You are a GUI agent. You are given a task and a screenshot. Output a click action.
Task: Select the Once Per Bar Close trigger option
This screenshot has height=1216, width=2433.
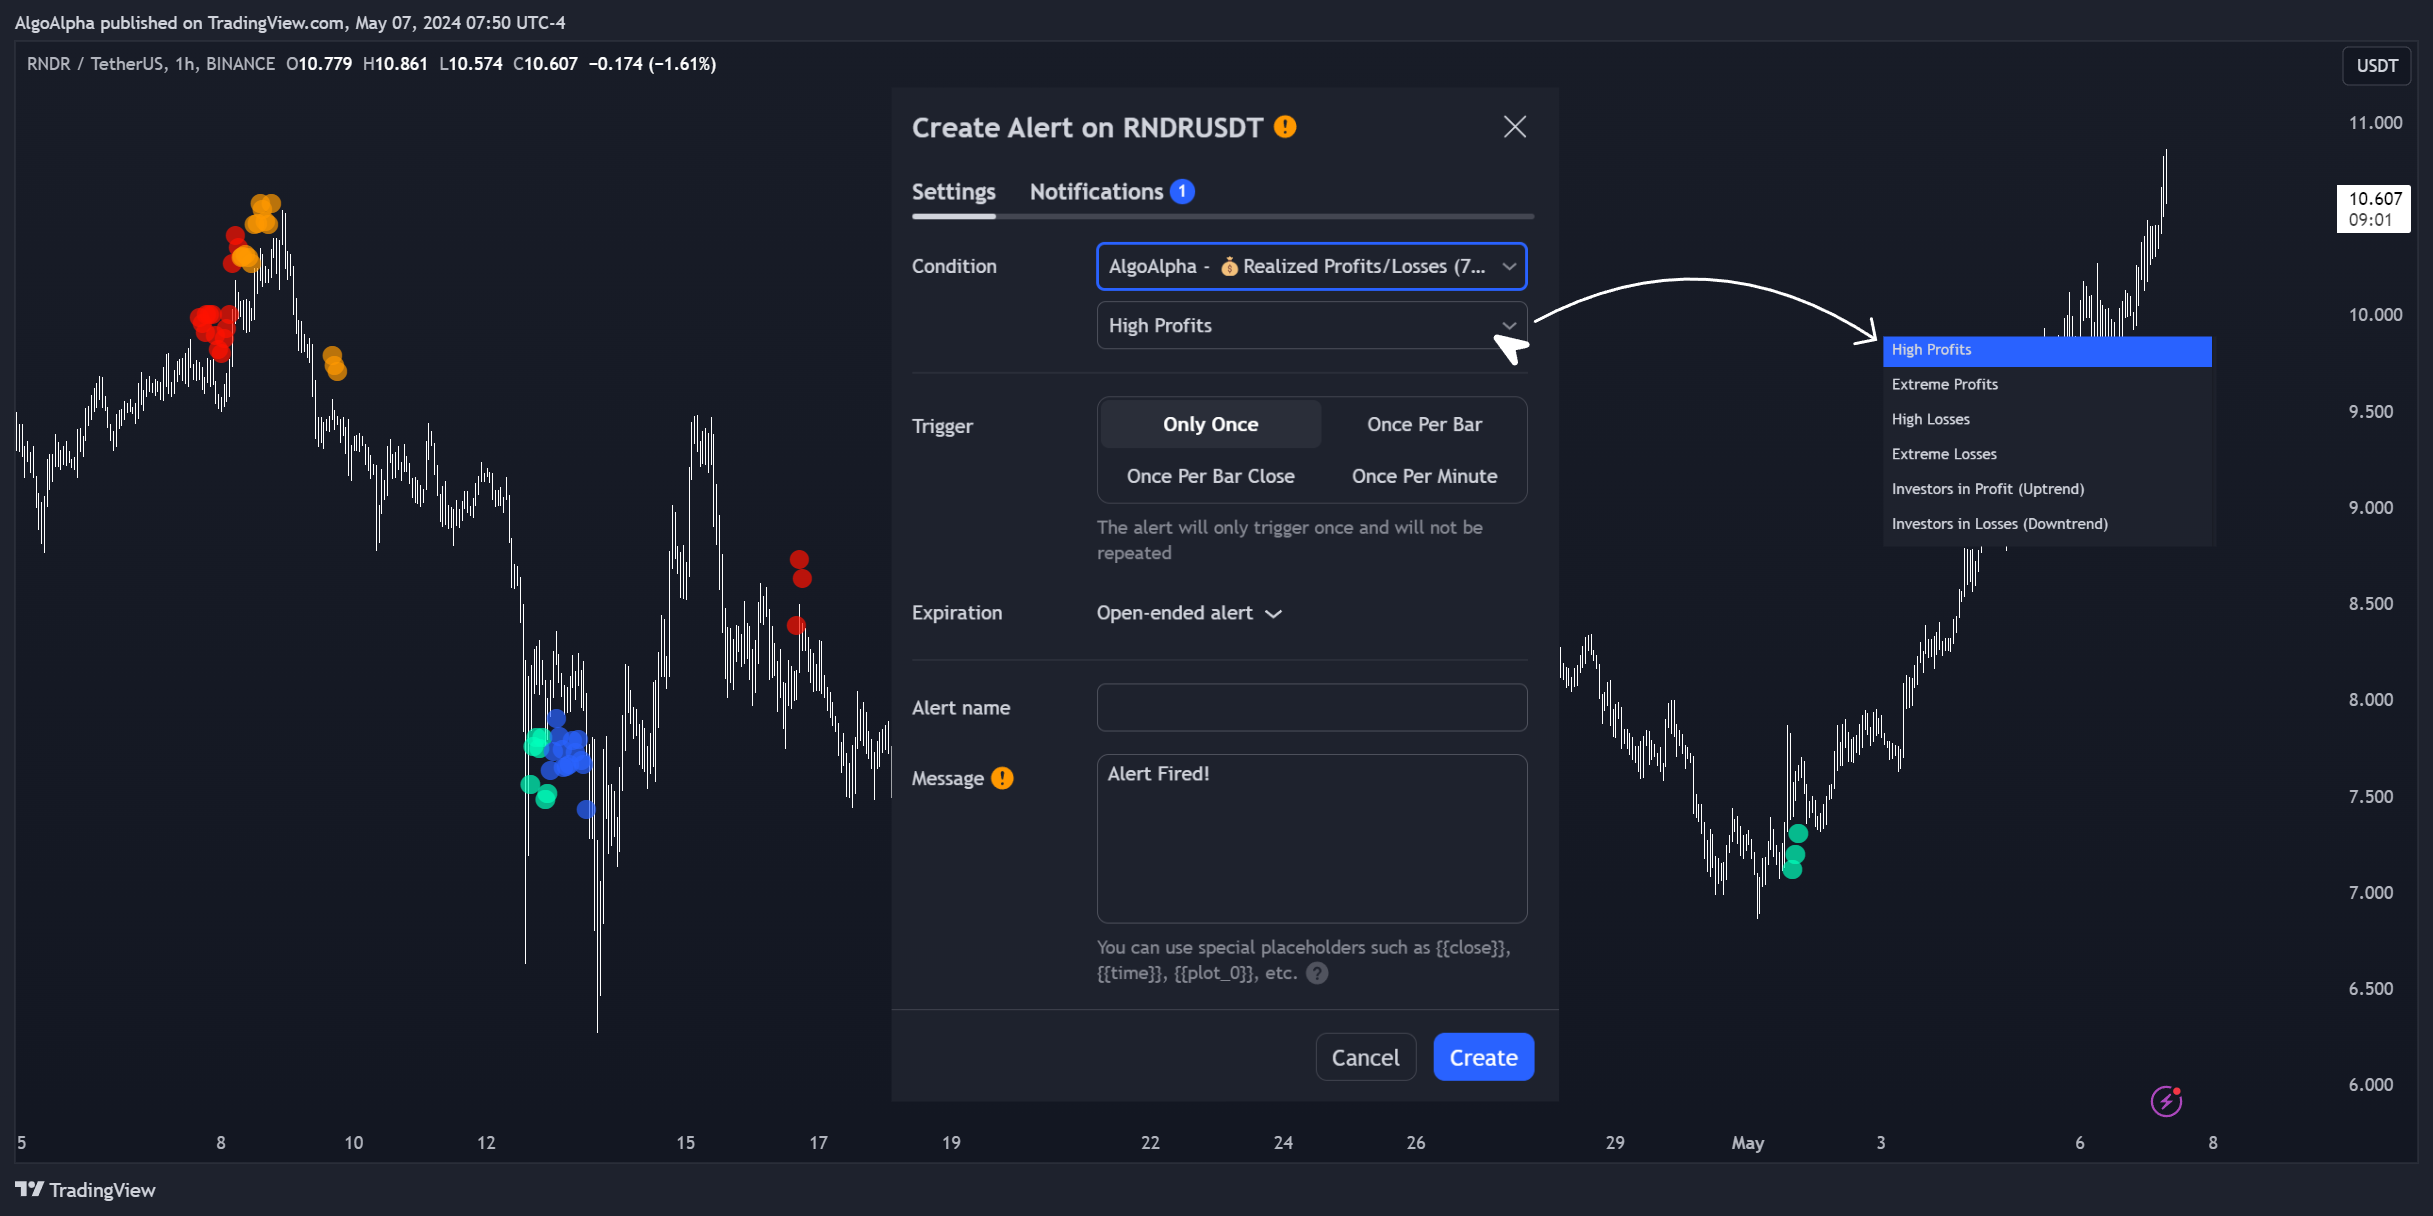click(1210, 476)
